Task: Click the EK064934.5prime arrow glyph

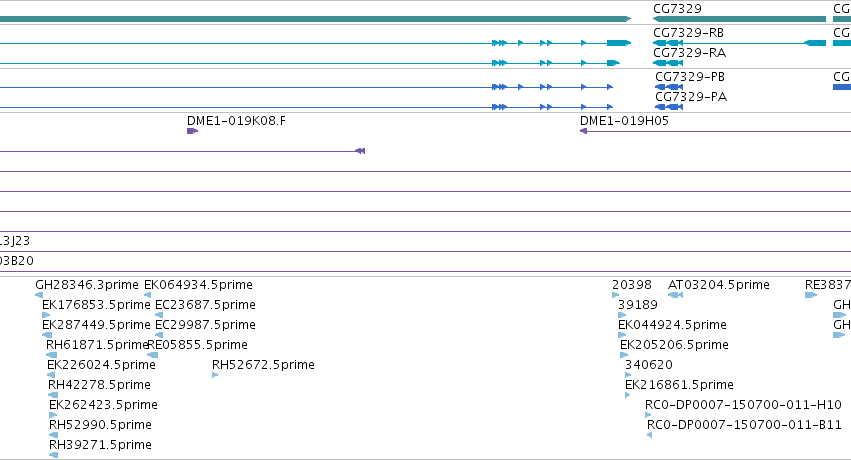Action: (x=148, y=295)
